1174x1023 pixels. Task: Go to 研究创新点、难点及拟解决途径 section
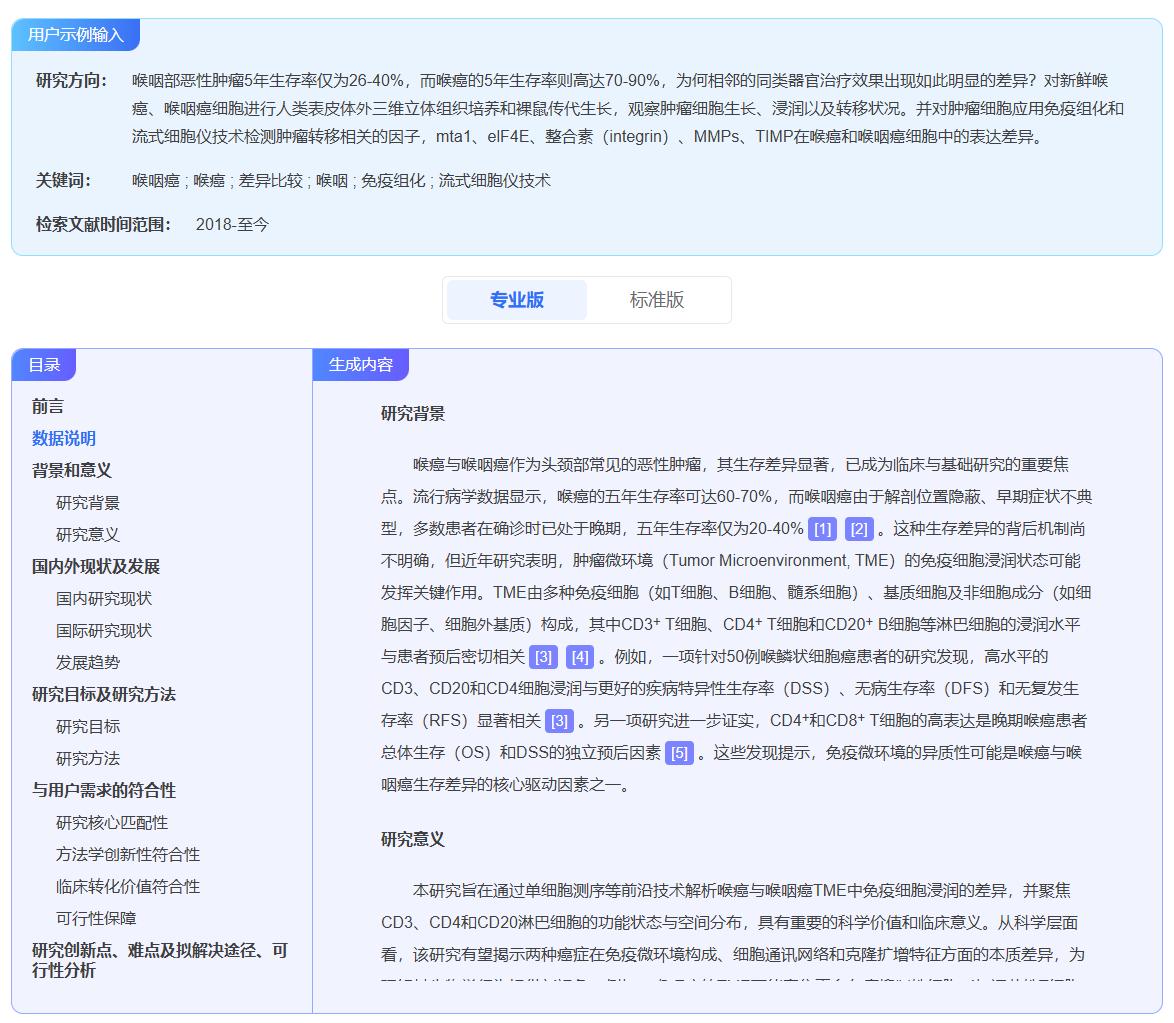tap(159, 960)
